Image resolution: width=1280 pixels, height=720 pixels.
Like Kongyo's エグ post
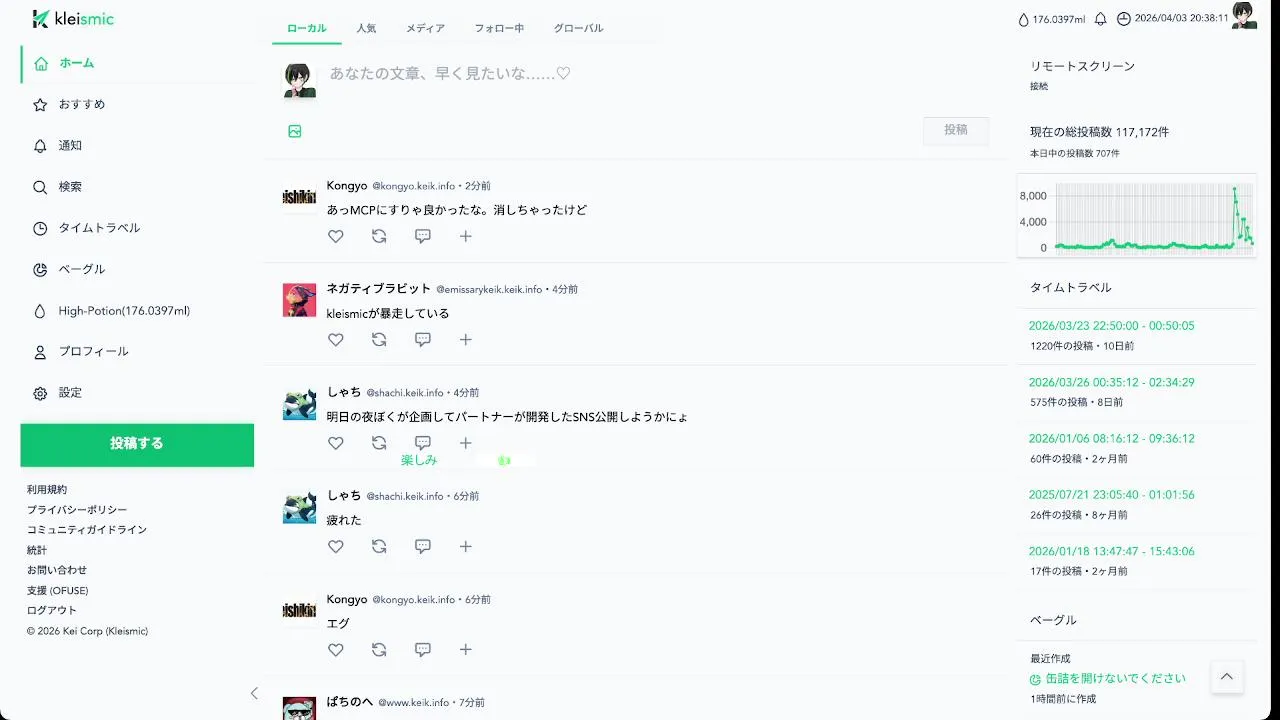point(336,650)
